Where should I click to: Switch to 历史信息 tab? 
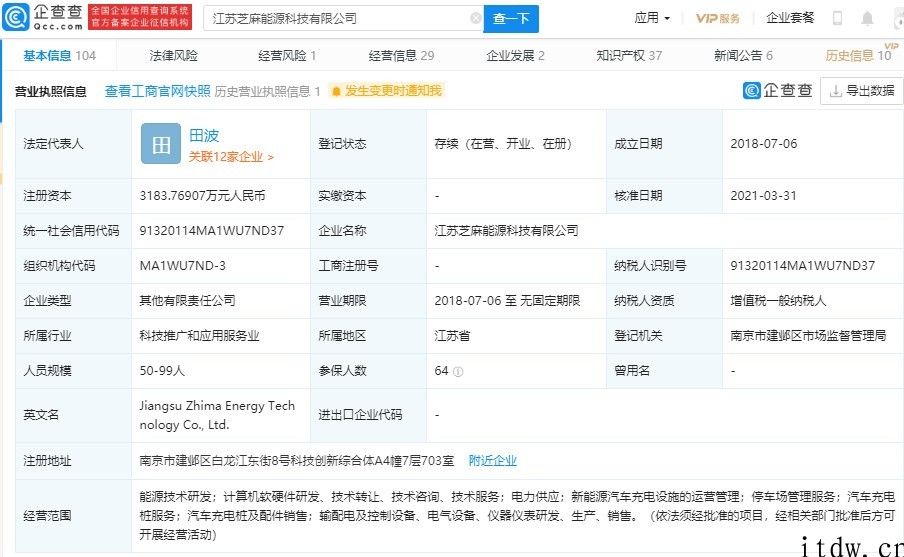(x=858, y=55)
